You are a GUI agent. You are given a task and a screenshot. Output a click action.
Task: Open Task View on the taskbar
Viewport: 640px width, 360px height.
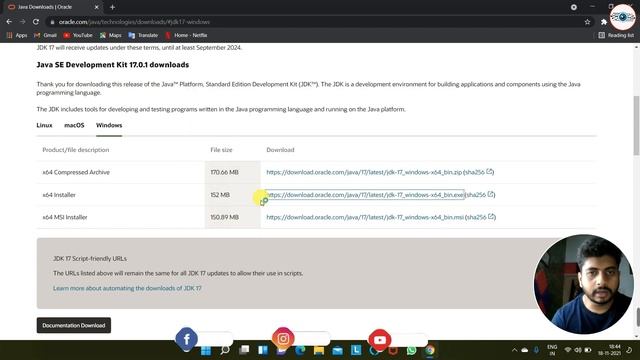pyautogui.click(x=244, y=350)
